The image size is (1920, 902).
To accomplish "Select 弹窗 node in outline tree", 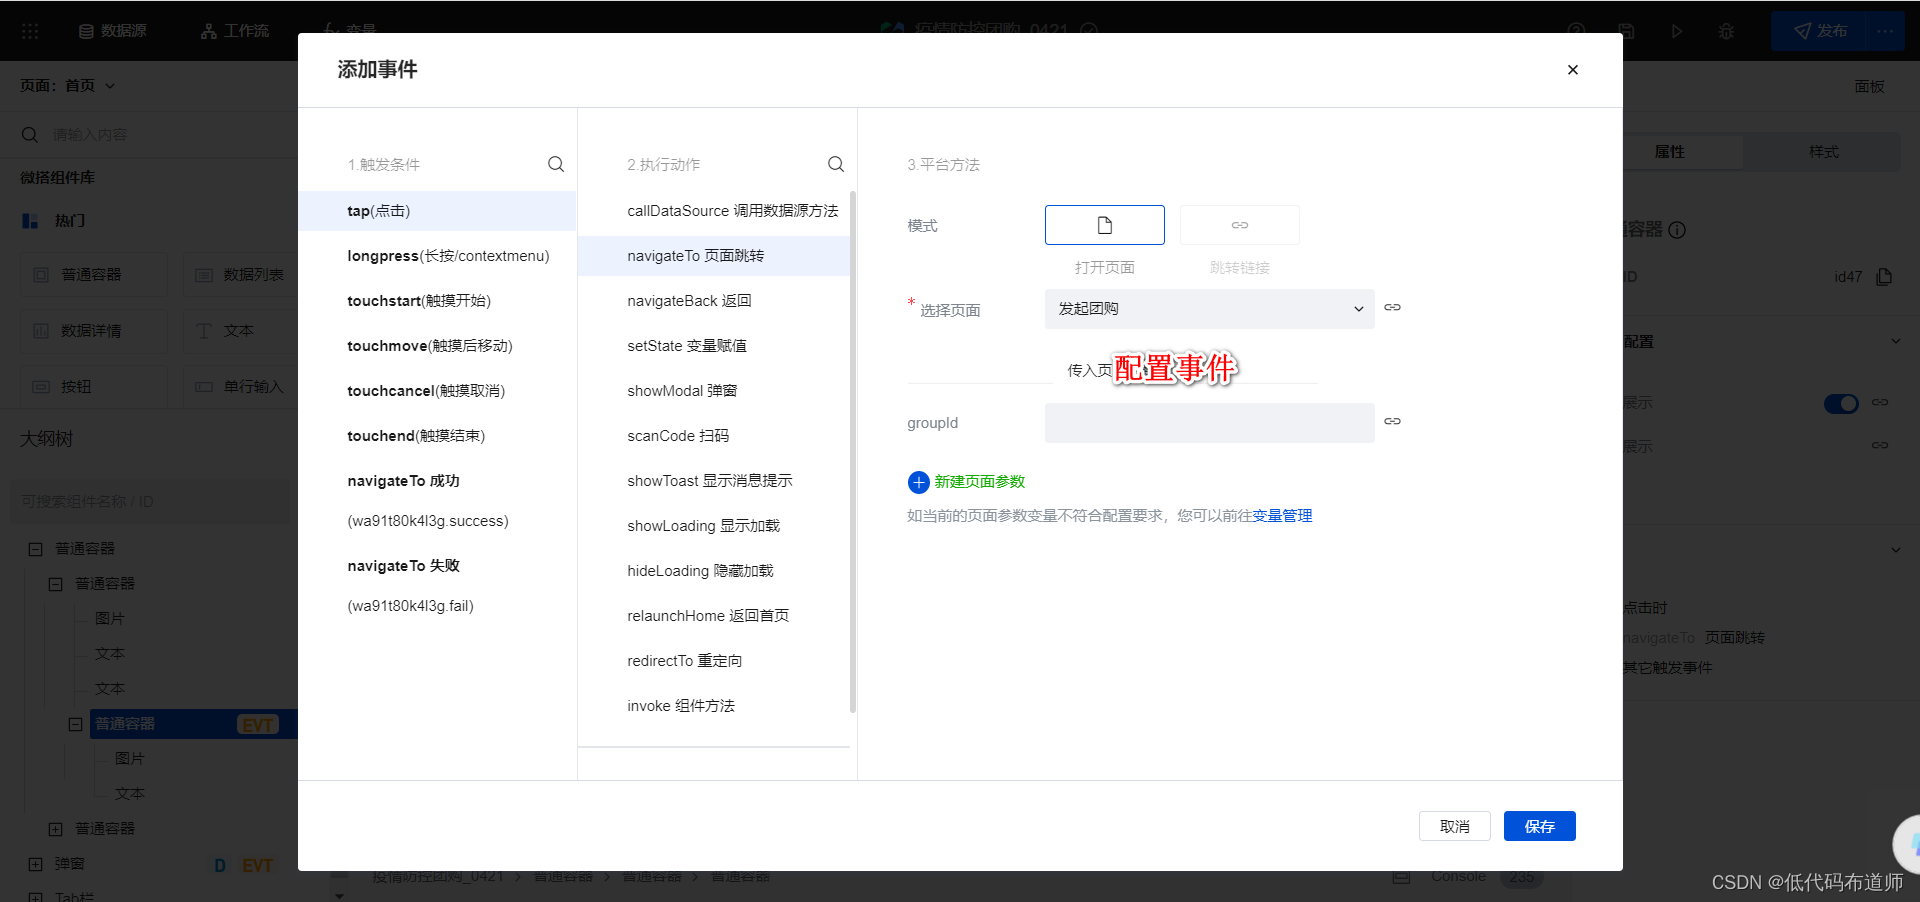I will click(70, 864).
